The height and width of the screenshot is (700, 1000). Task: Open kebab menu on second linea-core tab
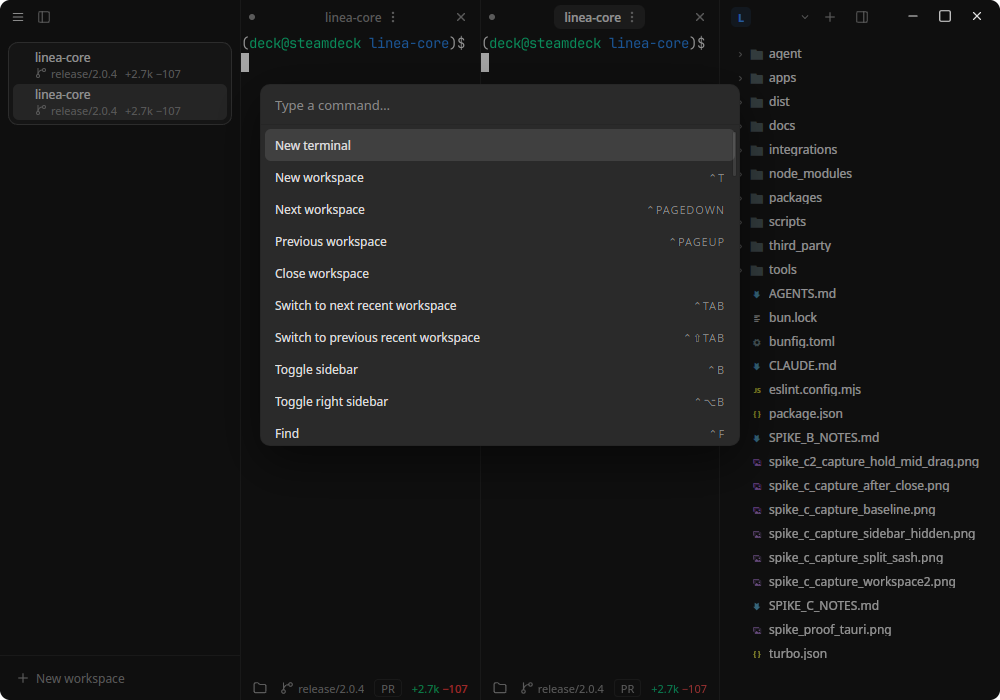(x=632, y=17)
